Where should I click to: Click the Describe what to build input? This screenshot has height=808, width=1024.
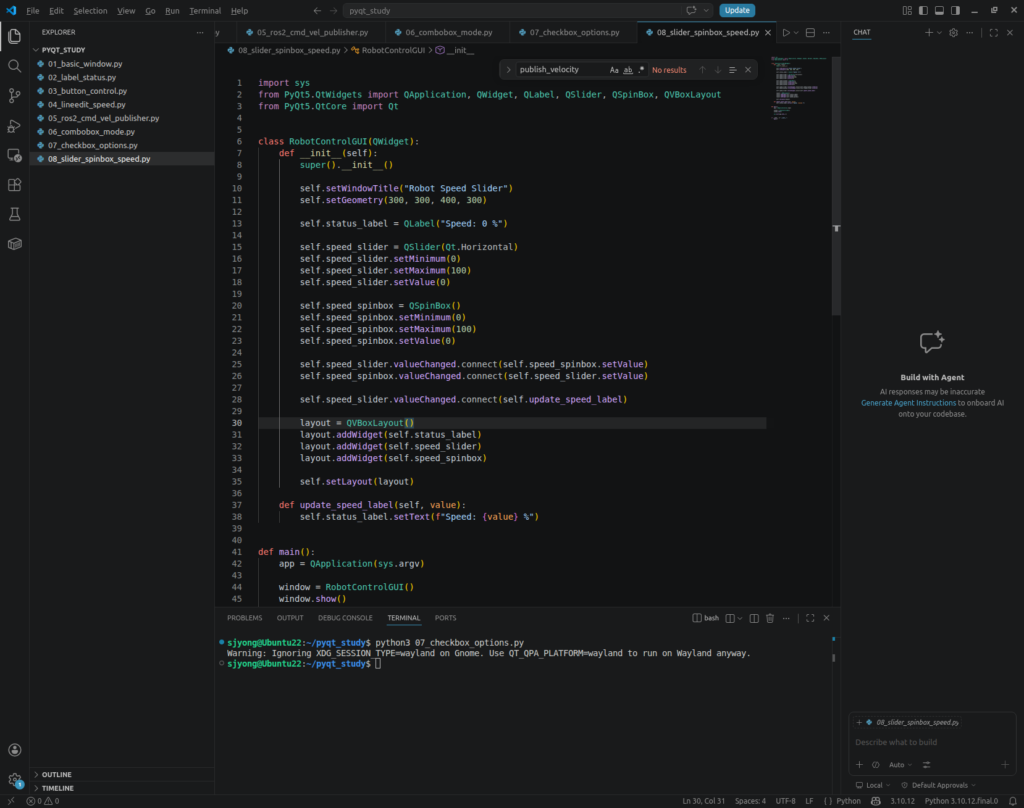pos(932,742)
